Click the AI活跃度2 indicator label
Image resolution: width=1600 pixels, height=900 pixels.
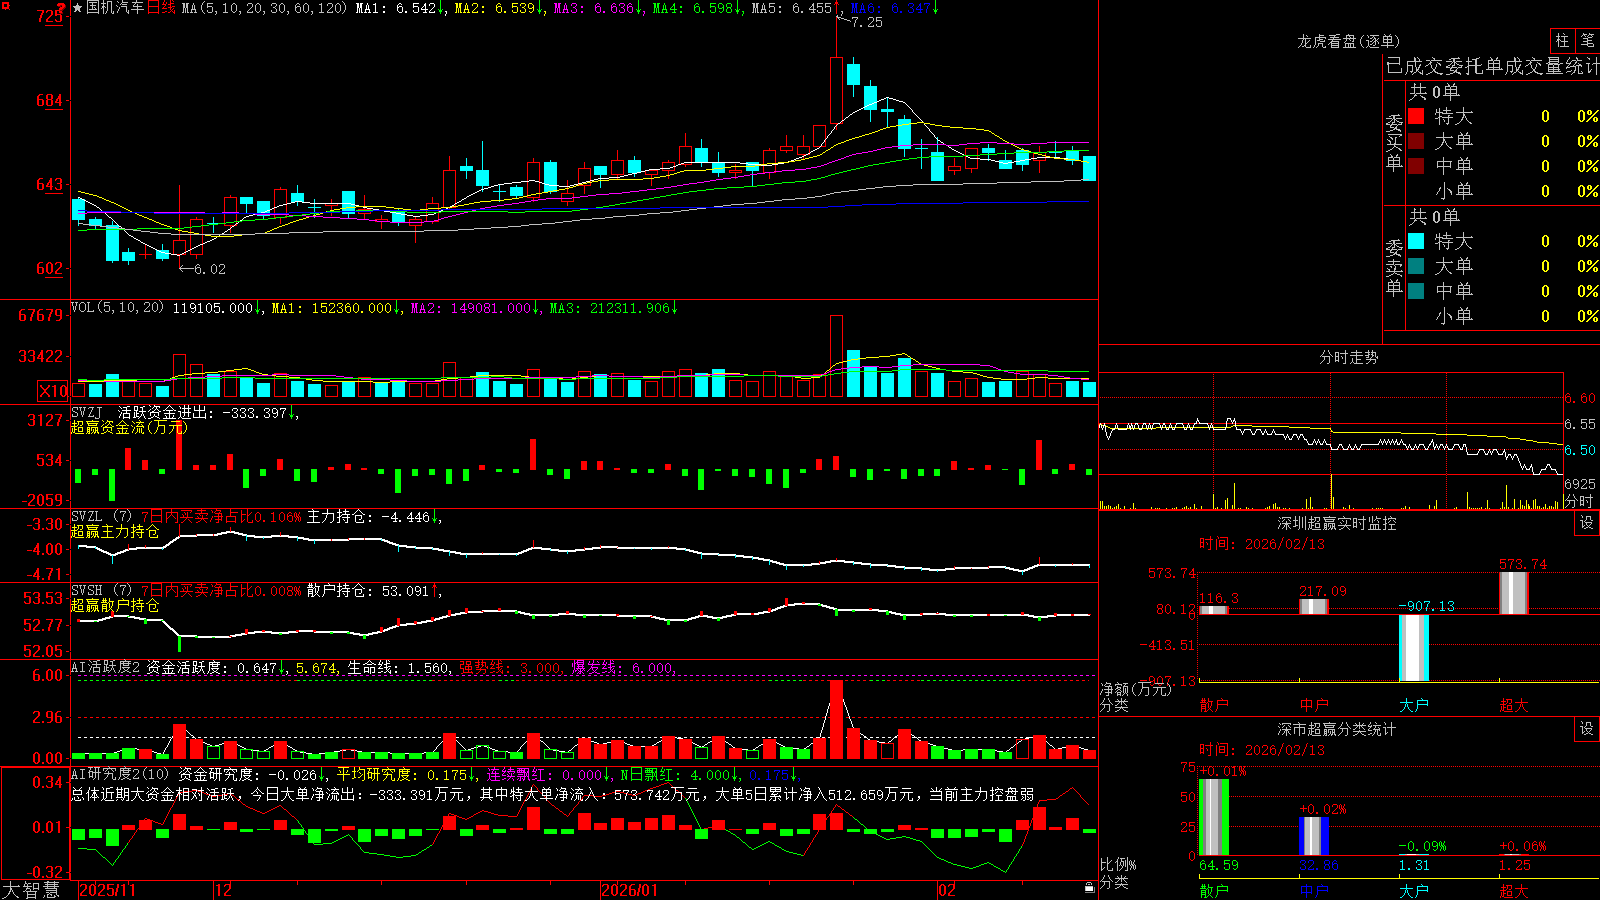(x=106, y=667)
